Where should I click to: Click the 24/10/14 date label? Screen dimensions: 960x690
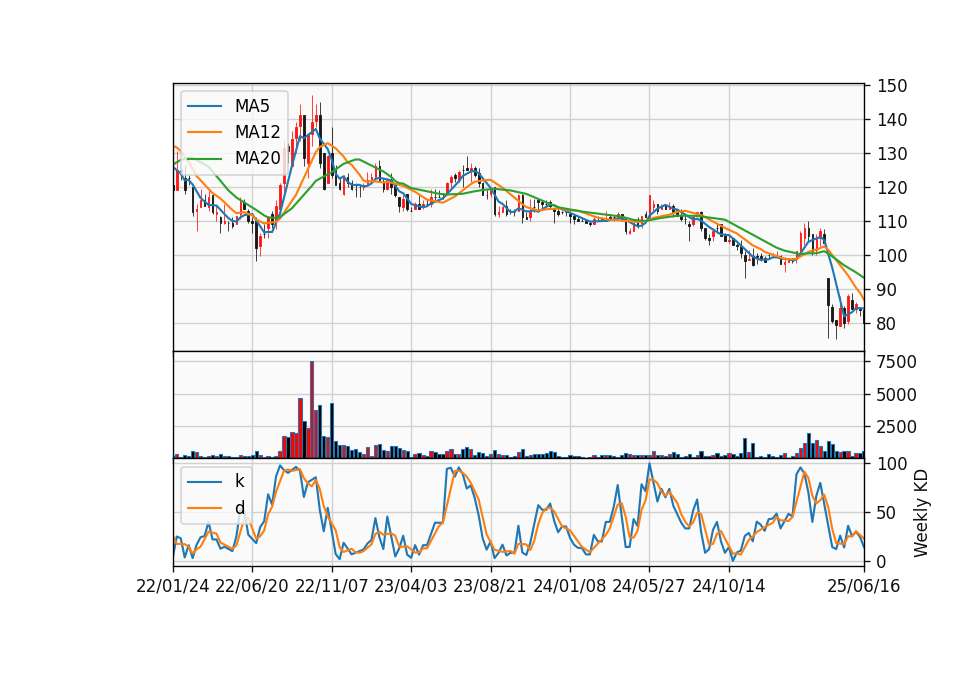[729, 586]
